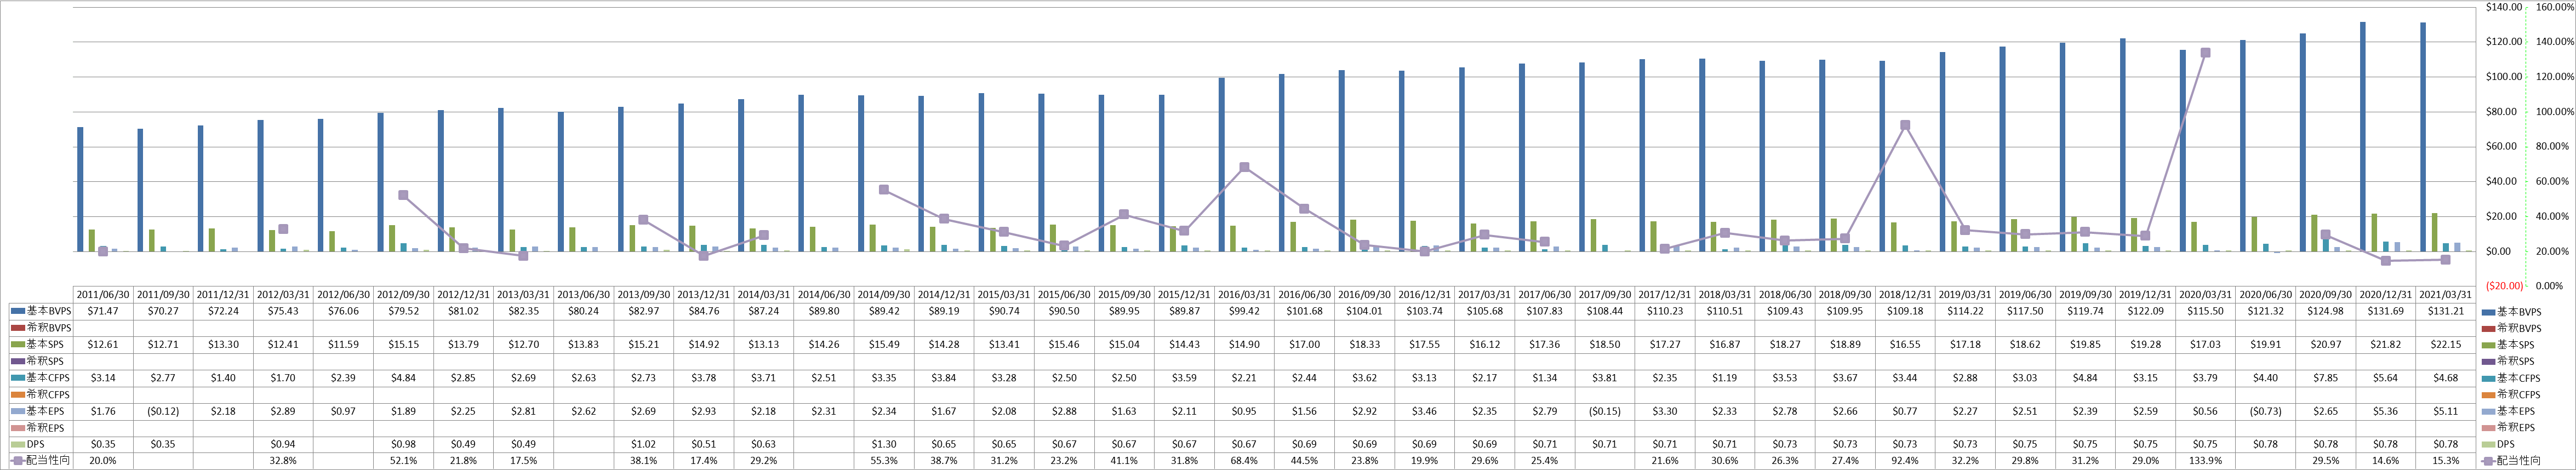Click the blue BVPS bar for 2011/06/30

click(80, 189)
